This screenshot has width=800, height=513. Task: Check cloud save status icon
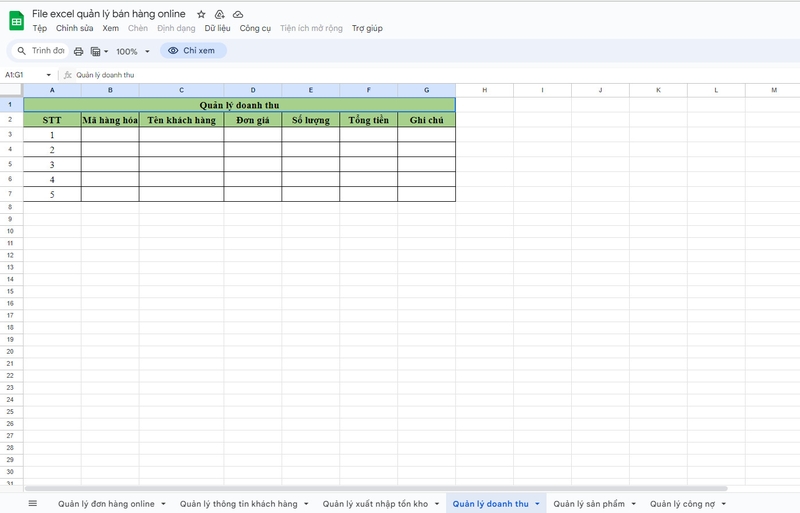coord(238,14)
